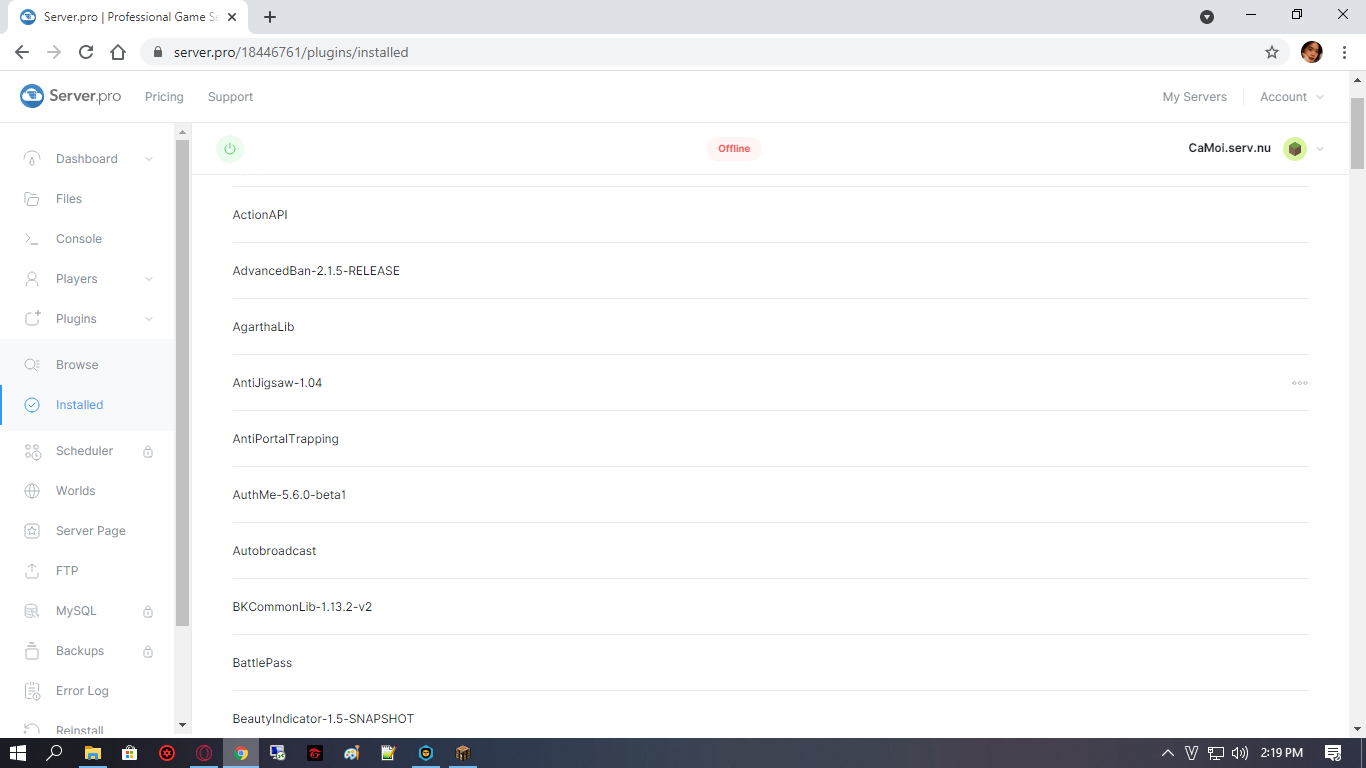Click the browser reload icon
This screenshot has width=1366, height=768.
point(86,52)
